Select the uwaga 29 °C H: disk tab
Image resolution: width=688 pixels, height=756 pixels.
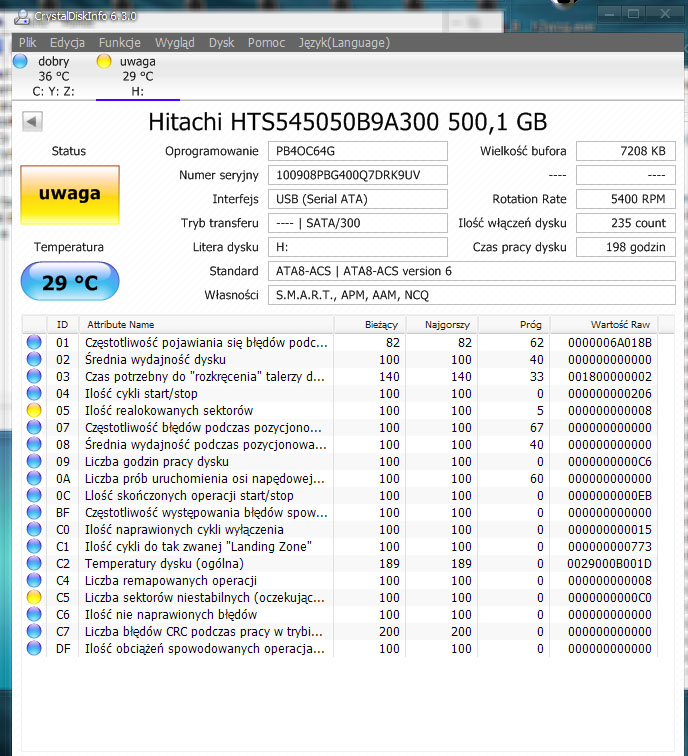pos(138,76)
